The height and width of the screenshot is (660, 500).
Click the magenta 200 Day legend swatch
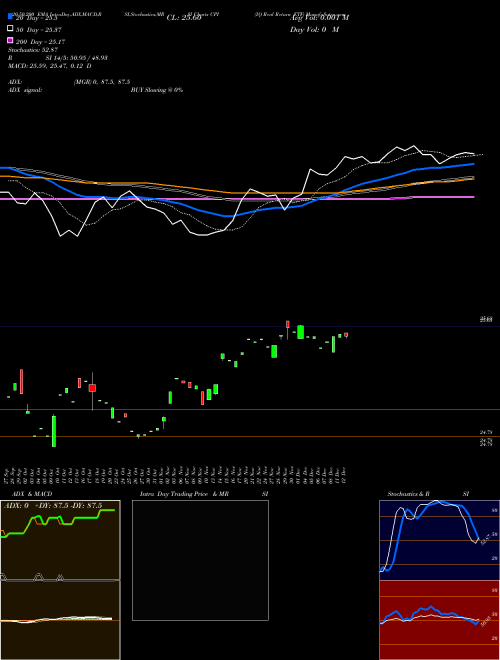(x=10, y=40)
